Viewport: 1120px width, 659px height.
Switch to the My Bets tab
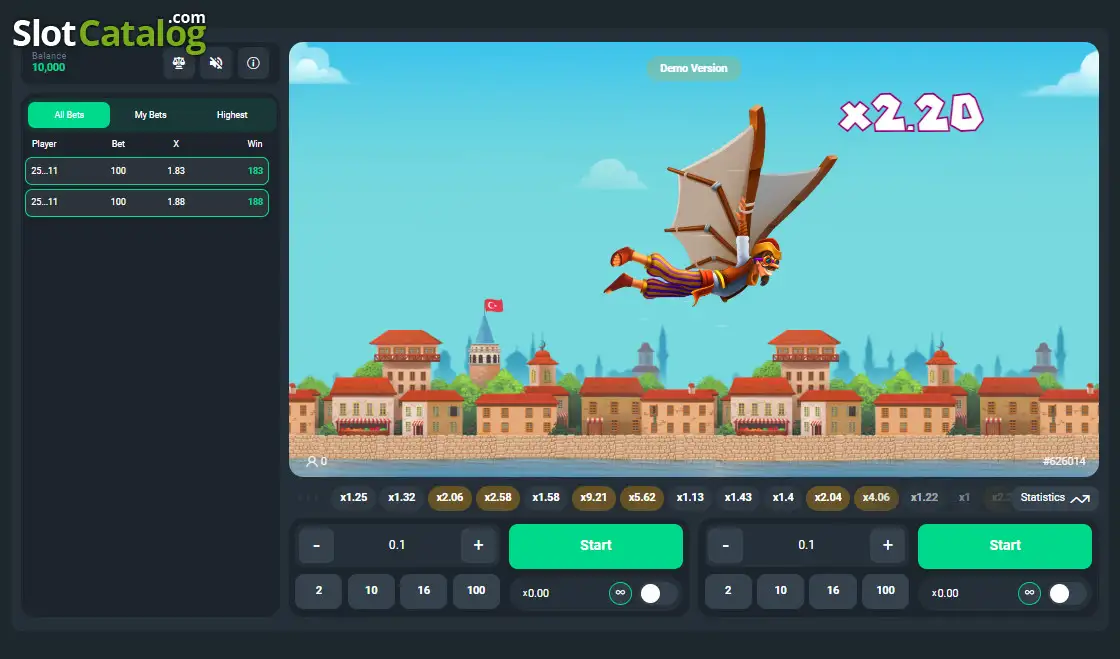tap(151, 115)
